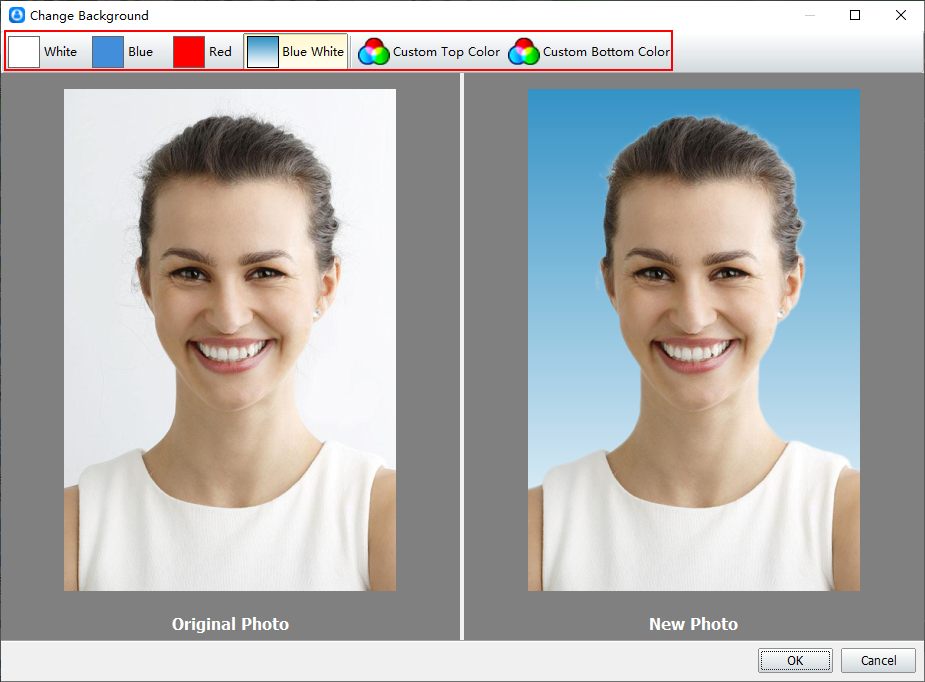This screenshot has width=925, height=682.
Task: Click the 'Blue White' label text
Action: pos(313,52)
